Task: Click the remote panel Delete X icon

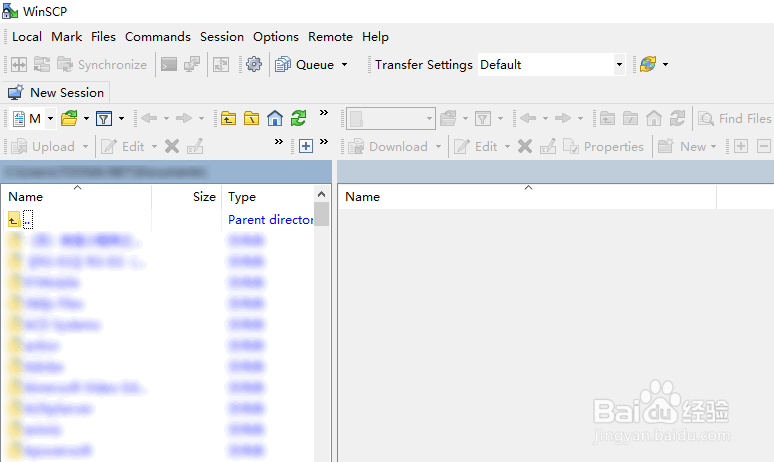Action: pyautogui.click(x=525, y=147)
